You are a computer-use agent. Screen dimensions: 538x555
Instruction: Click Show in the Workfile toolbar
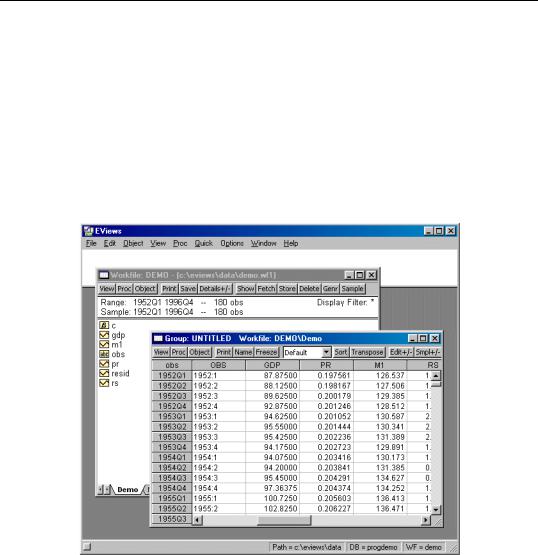[246, 289]
